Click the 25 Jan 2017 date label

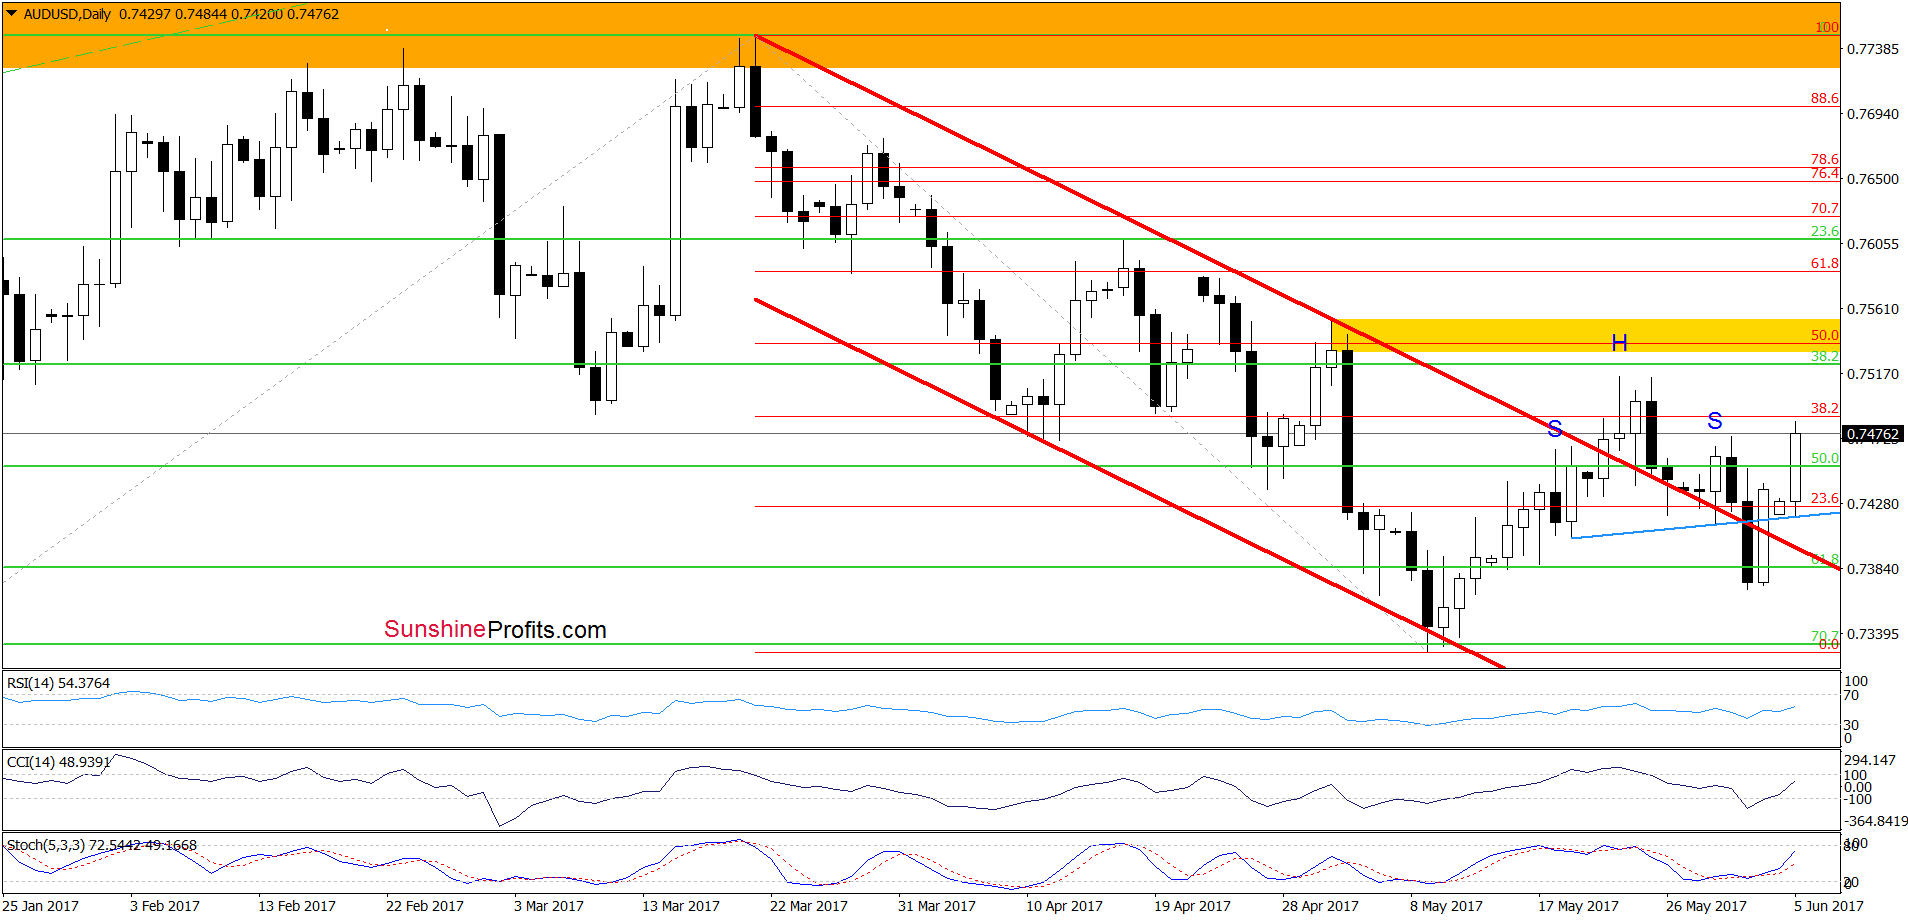tap(41, 906)
